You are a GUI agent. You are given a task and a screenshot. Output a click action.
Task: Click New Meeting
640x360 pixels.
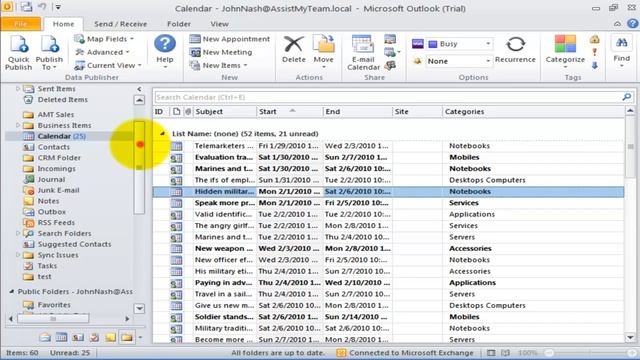(x=221, y=52)
